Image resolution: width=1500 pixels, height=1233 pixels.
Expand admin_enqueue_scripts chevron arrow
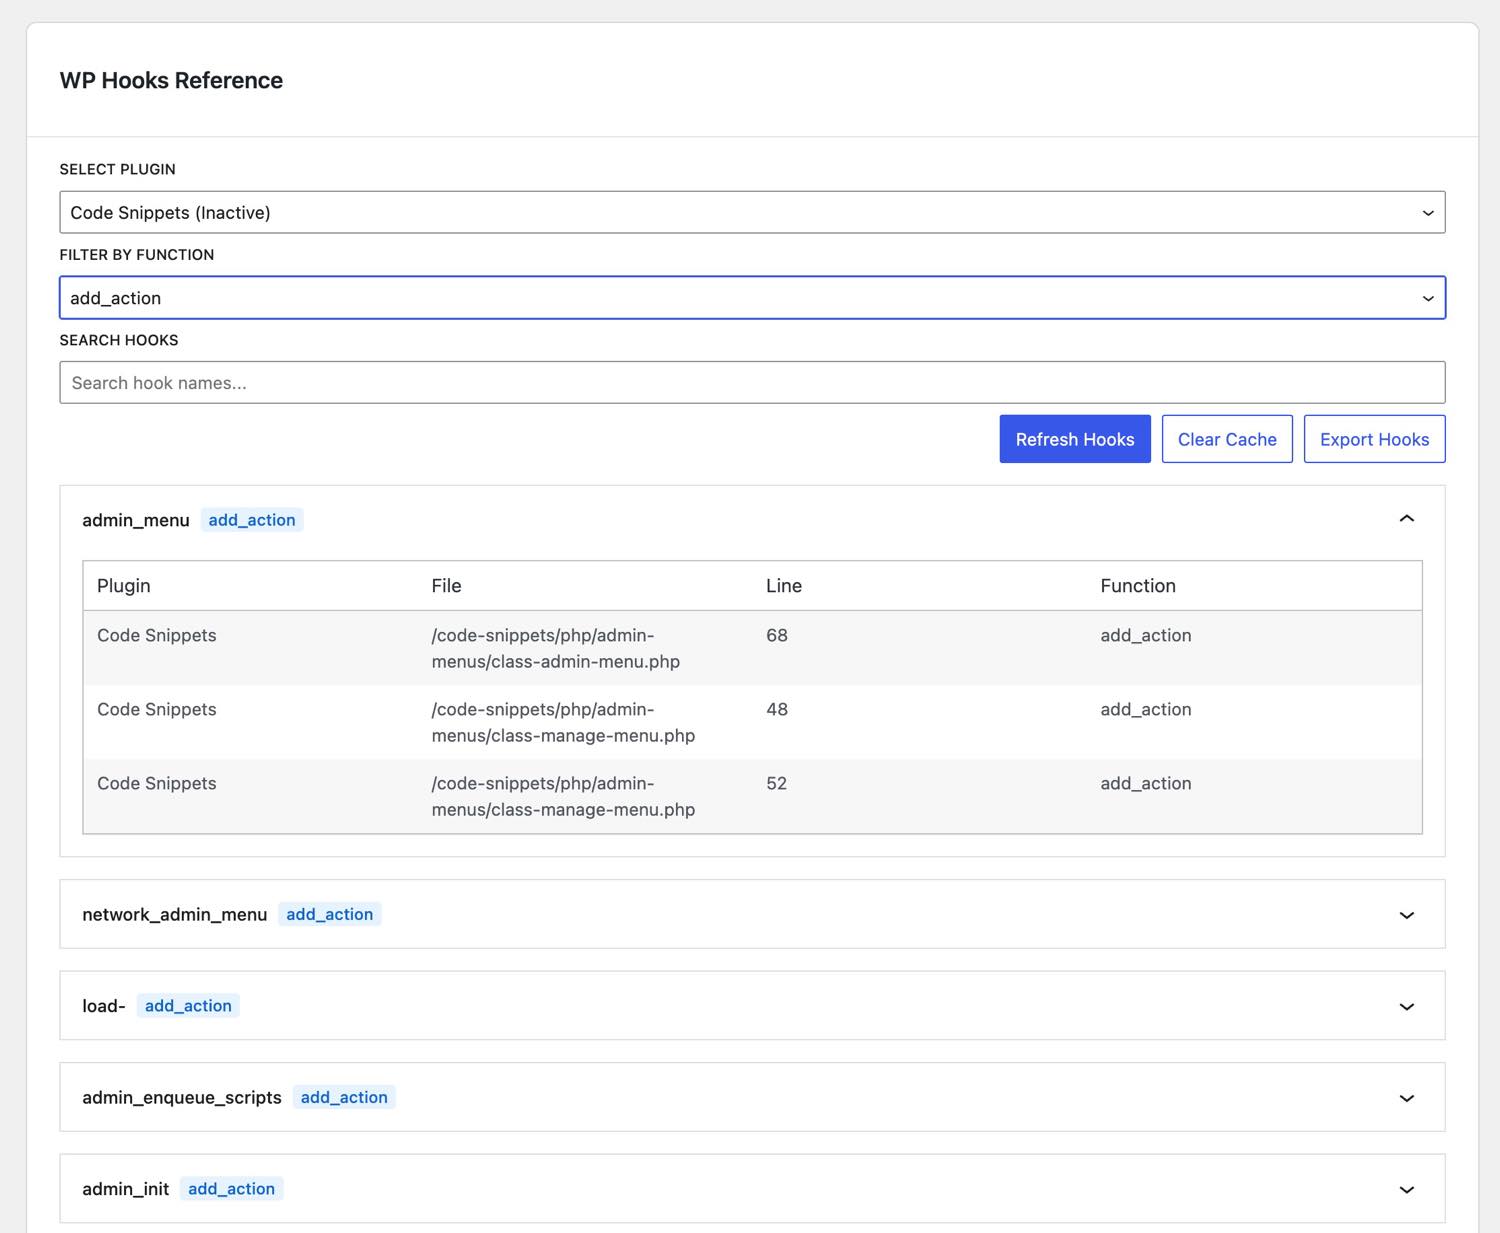click(1406, 1098)
